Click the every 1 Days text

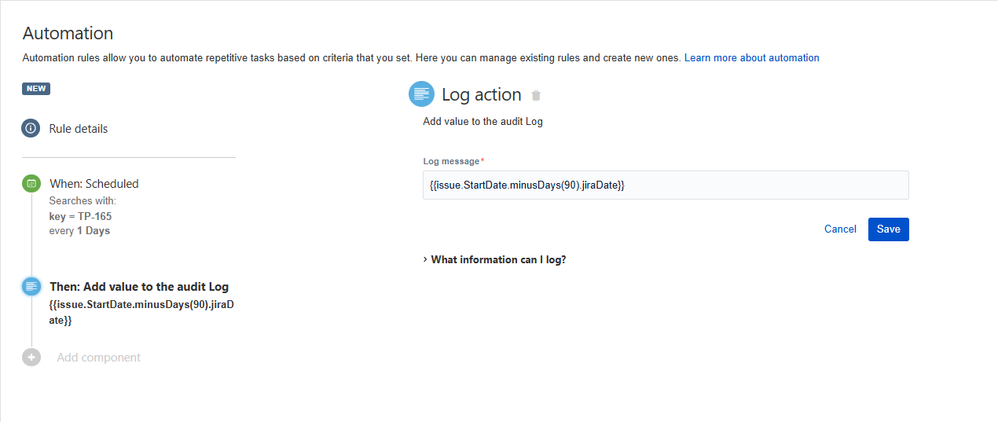pyautogui.click(x=80, y=230)
